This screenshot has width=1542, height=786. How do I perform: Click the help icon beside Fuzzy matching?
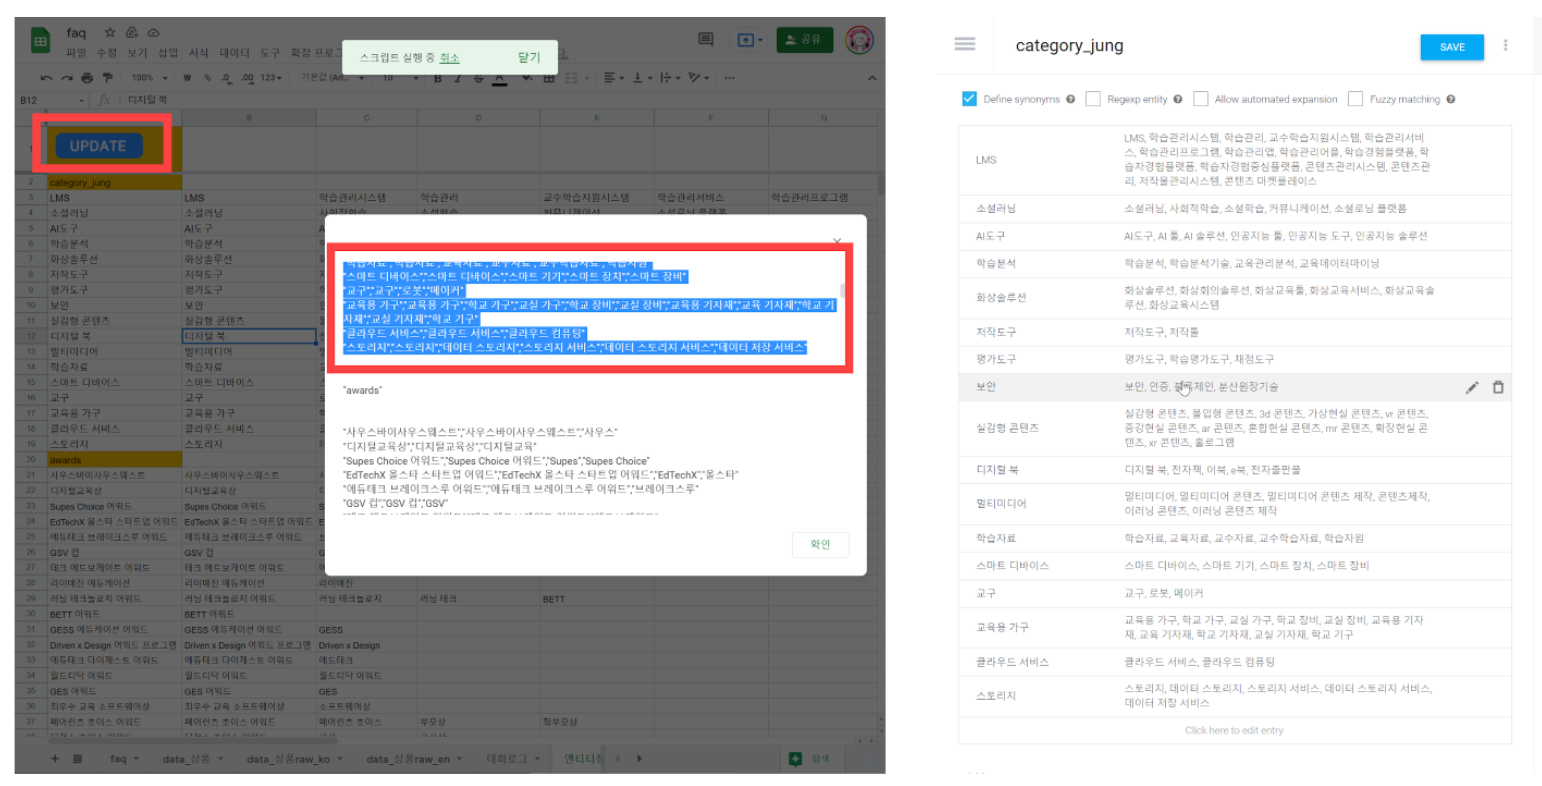tap(1450, 99)
